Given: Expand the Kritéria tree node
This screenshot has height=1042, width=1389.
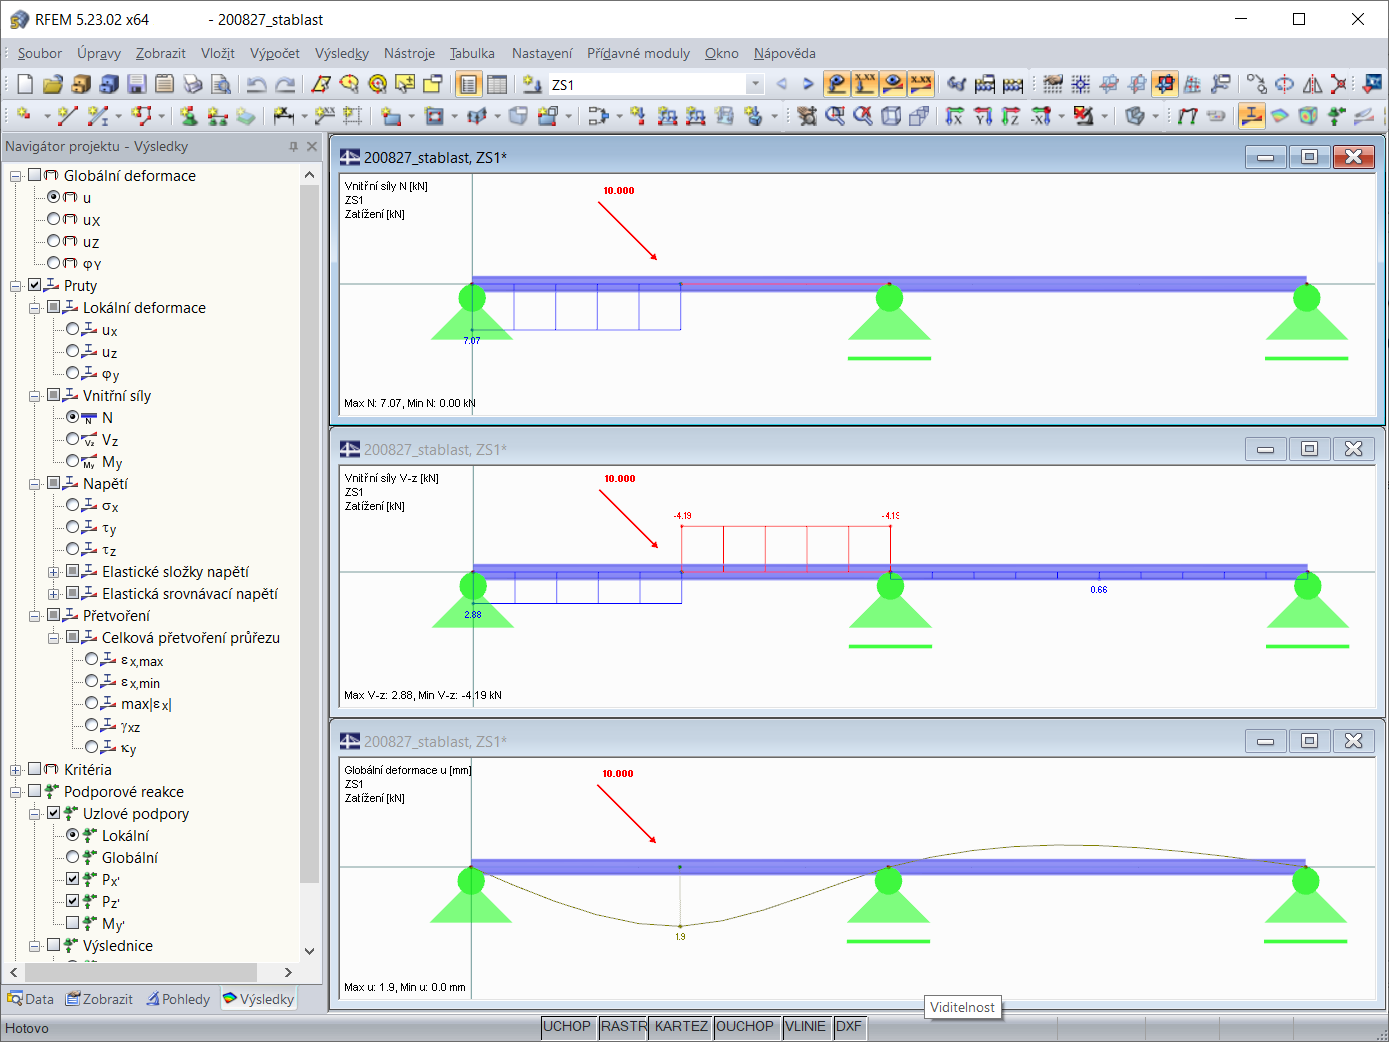Looking at the screenshot, I should coord(16,770).
